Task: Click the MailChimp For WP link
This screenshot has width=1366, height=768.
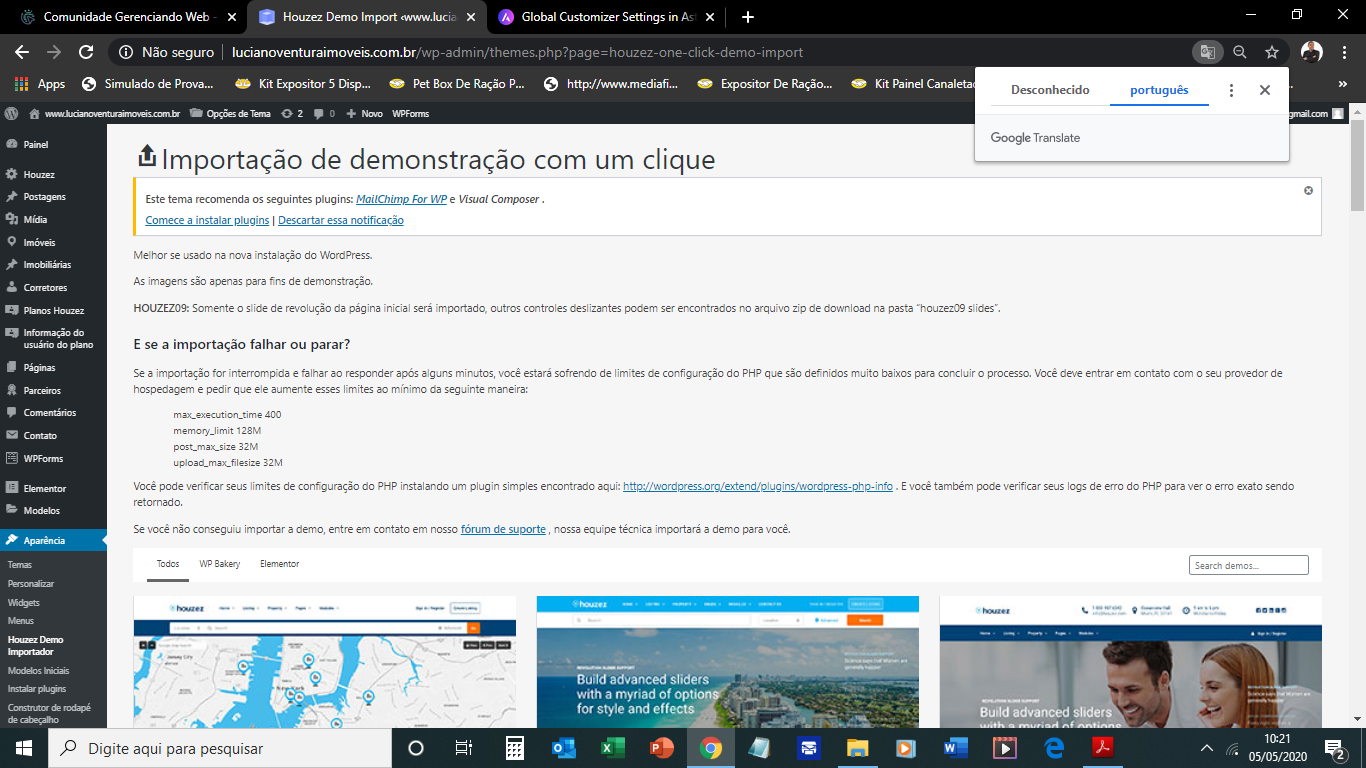Action: click(401, 199)
